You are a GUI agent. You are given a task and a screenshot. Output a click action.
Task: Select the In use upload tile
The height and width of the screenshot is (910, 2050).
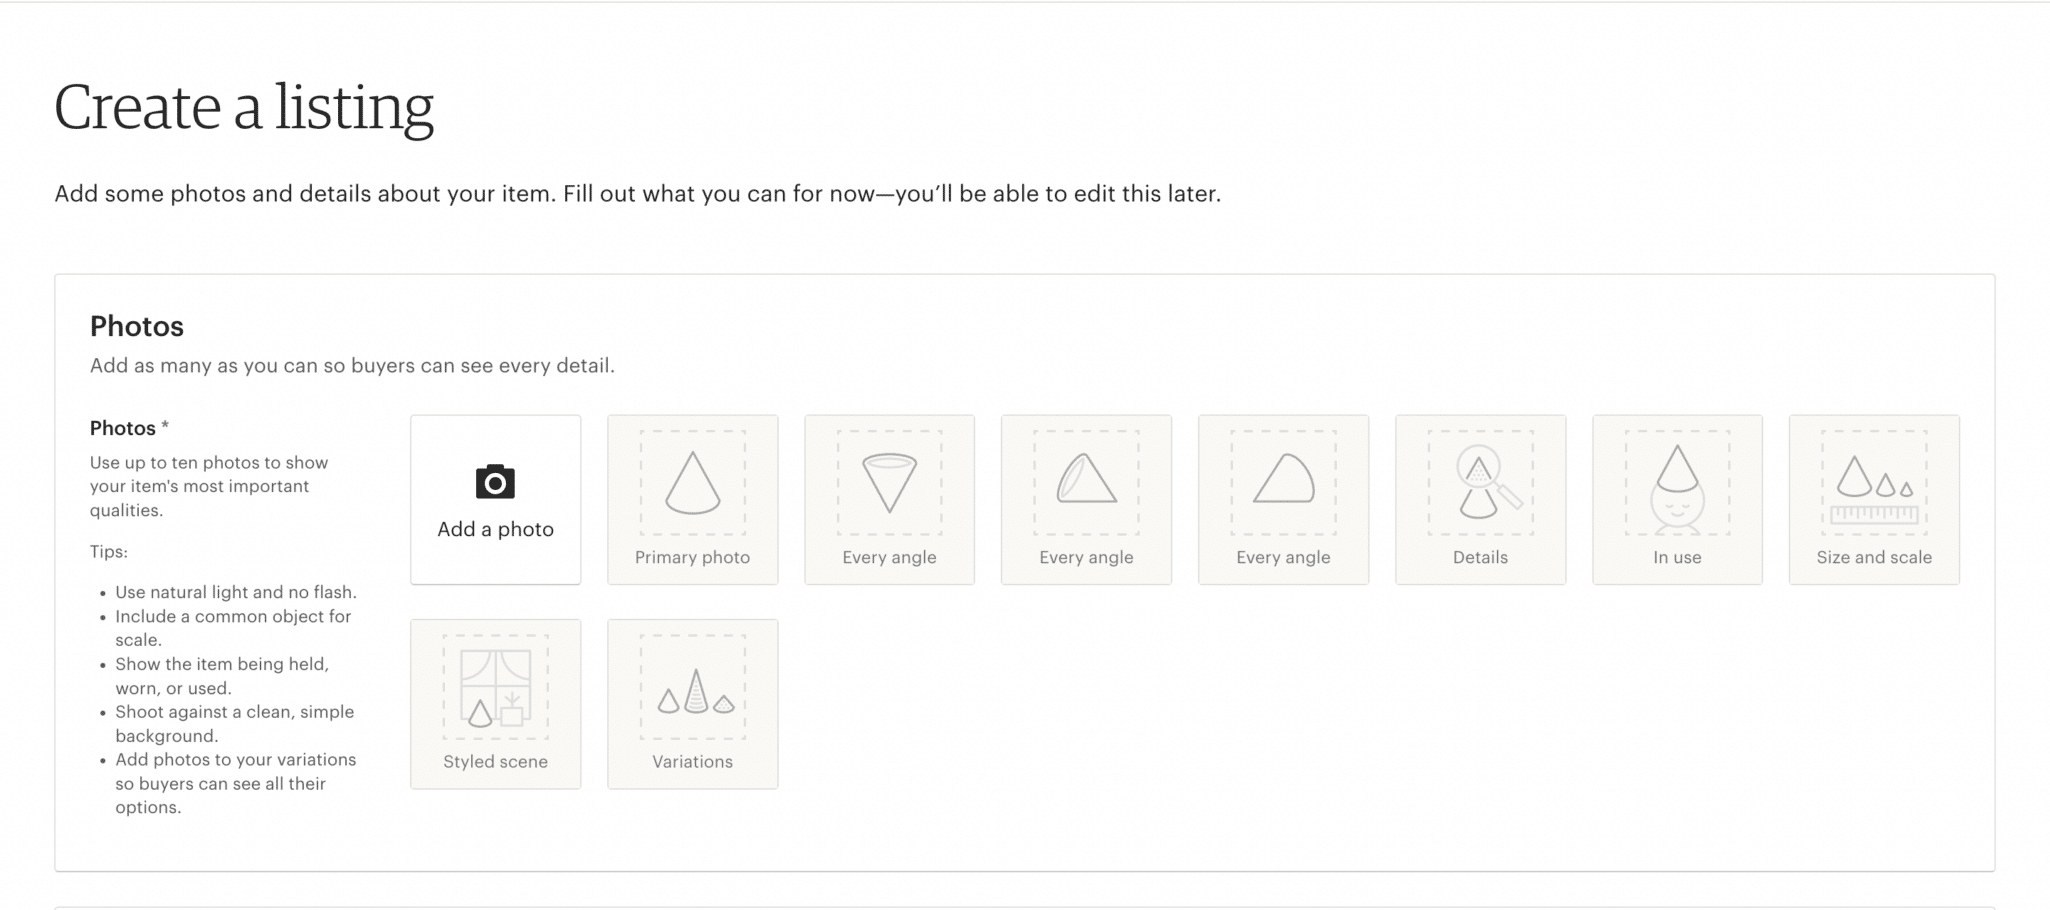pyautogui.click(x=1678, y=499)
